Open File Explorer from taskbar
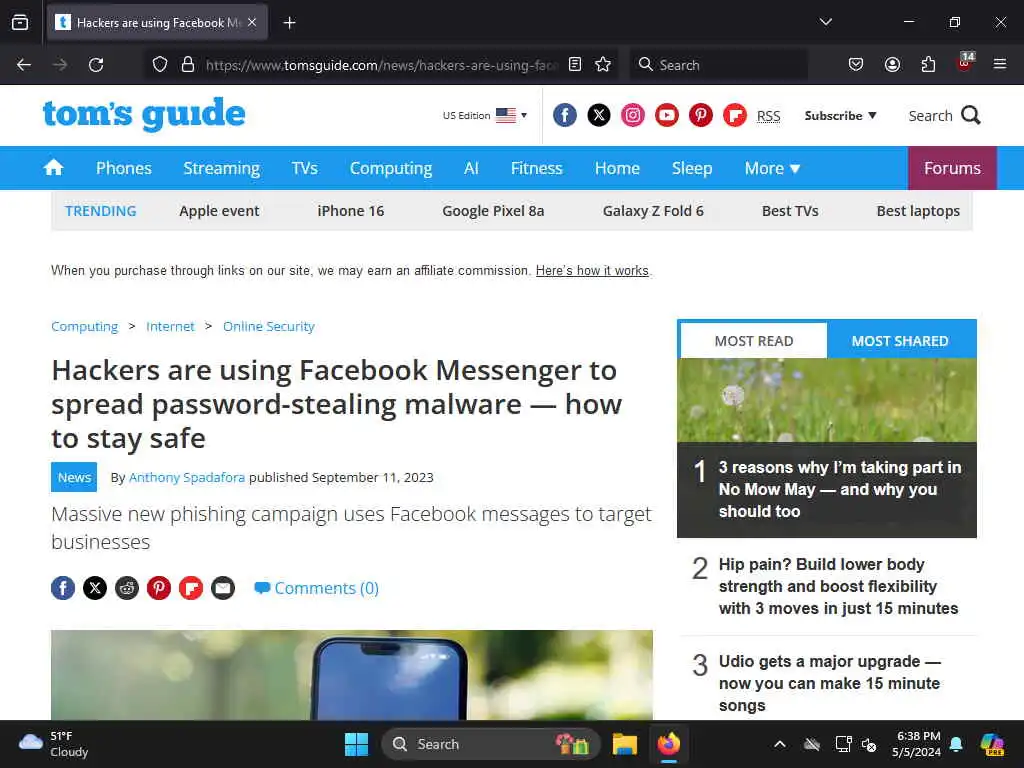This screenshot has height=768, width=1024. pos(624,744)
